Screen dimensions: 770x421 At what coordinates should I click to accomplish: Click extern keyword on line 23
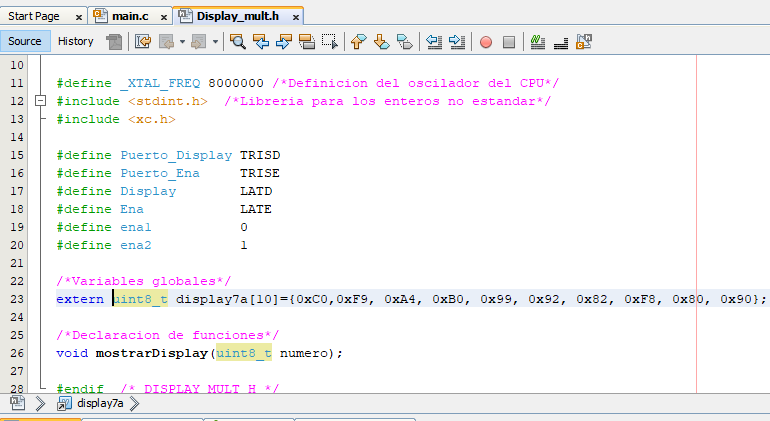pyautogui.click(x=80, y=299)
